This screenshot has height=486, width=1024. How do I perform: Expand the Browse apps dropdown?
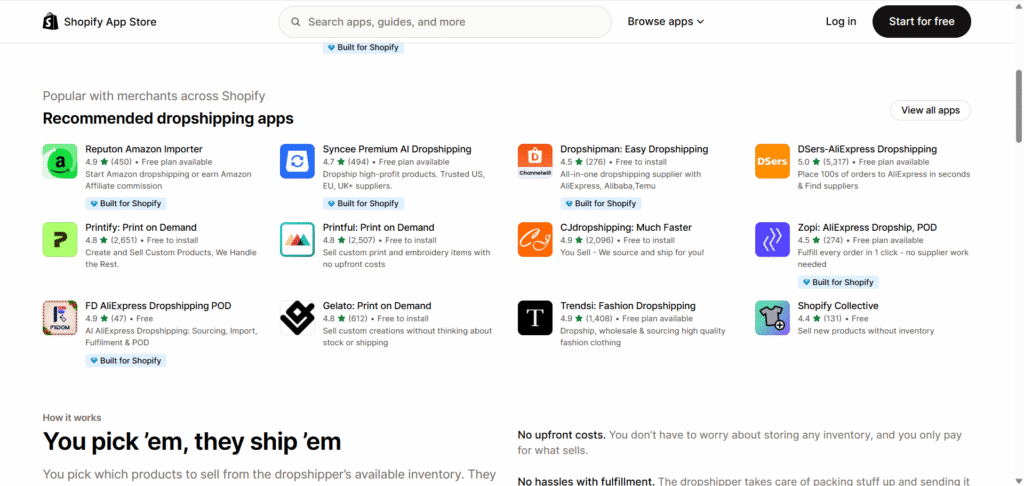(x=666, y=22)
